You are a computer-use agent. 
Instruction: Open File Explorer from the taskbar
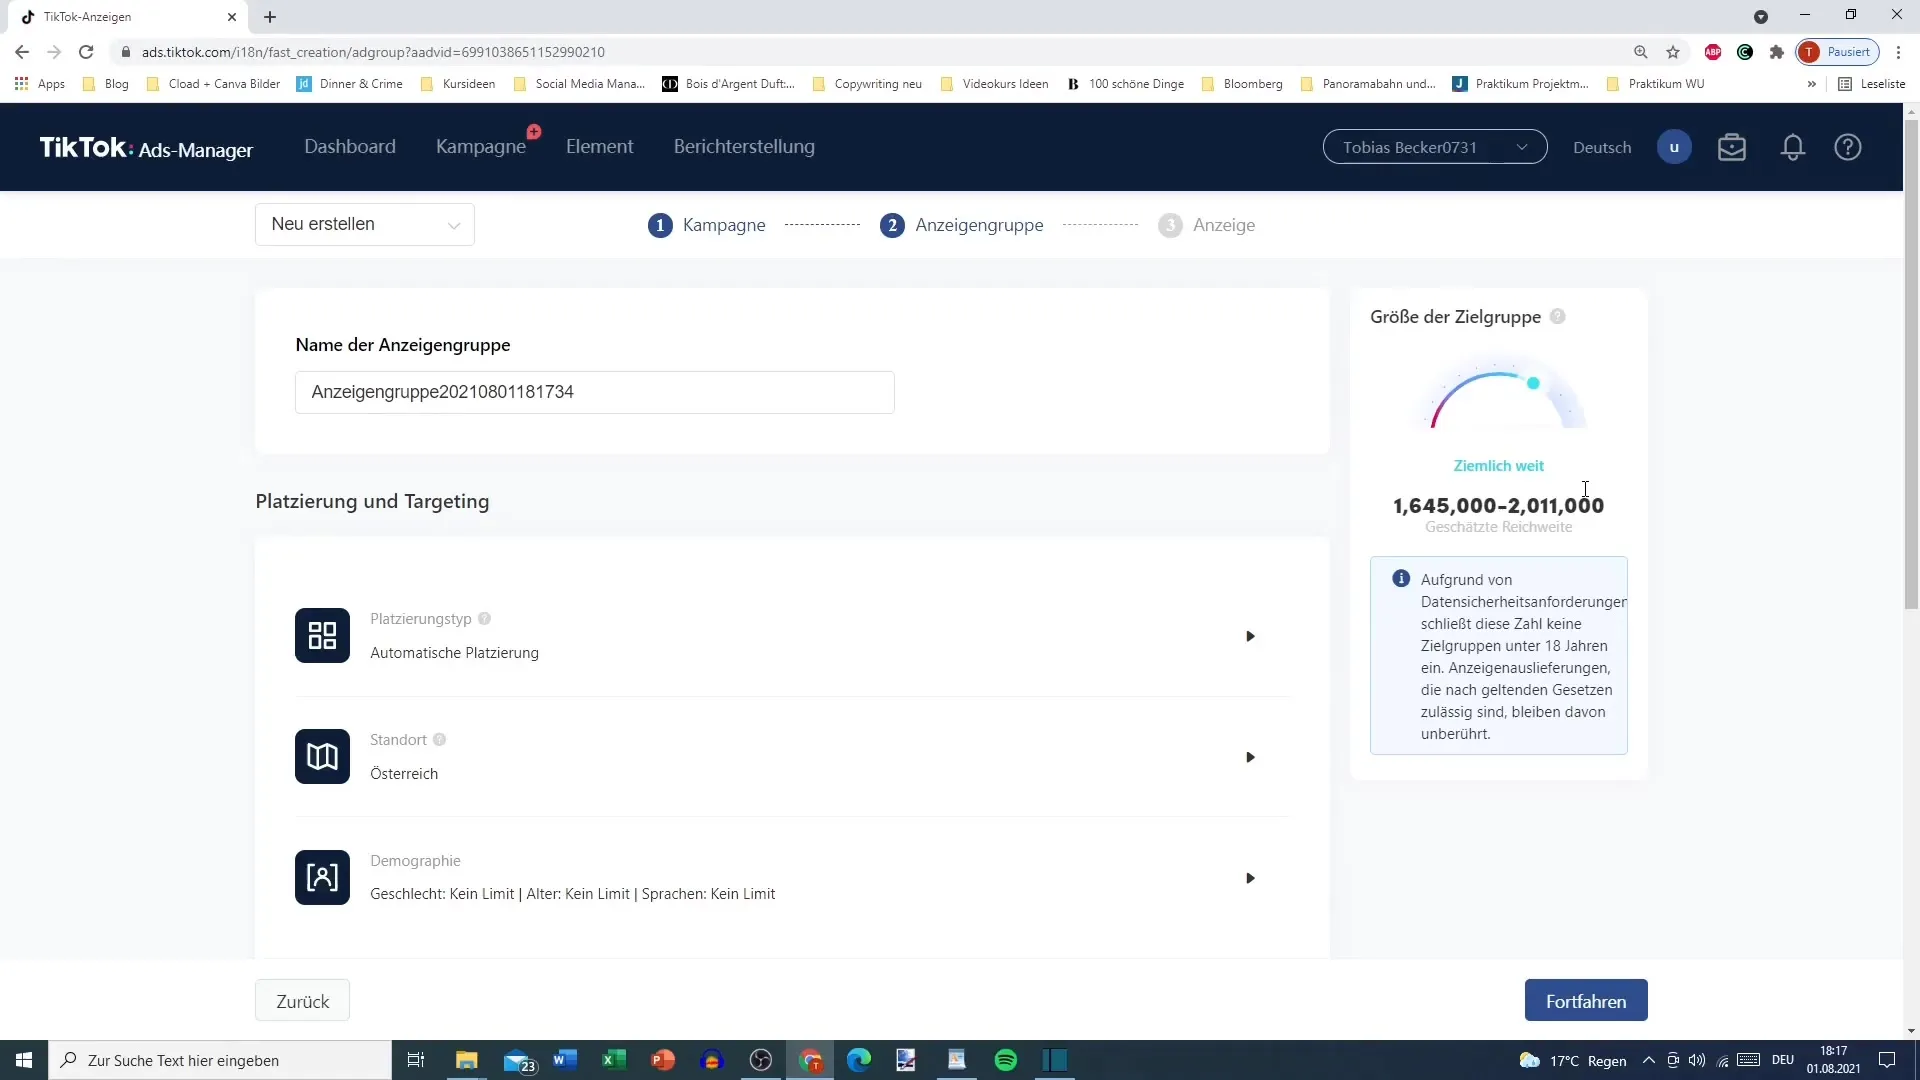(x=467, y=1060)
